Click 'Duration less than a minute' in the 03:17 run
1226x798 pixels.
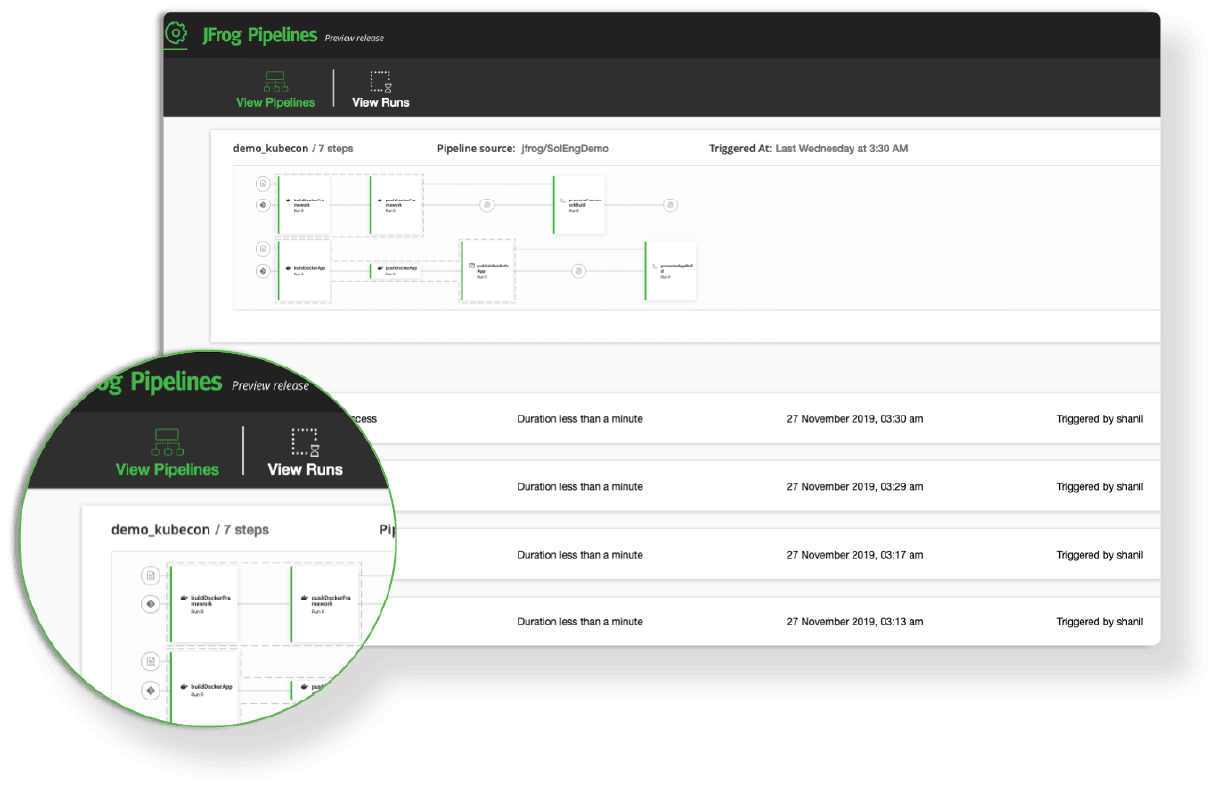580,555
